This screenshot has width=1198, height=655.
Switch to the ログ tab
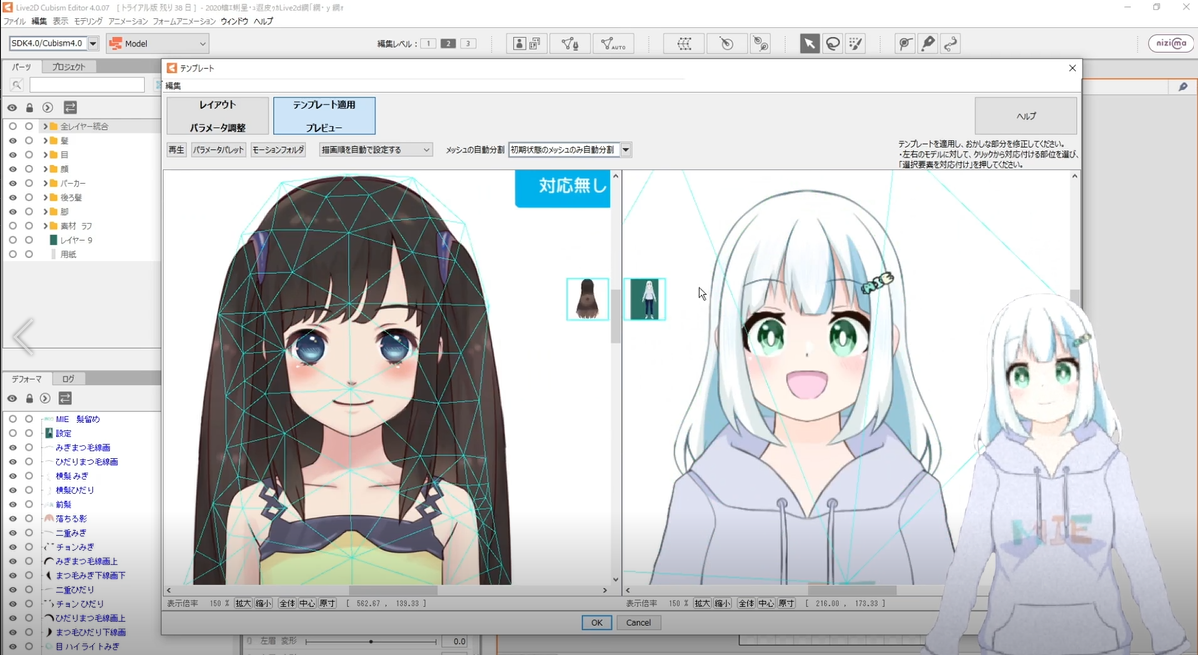68,378
